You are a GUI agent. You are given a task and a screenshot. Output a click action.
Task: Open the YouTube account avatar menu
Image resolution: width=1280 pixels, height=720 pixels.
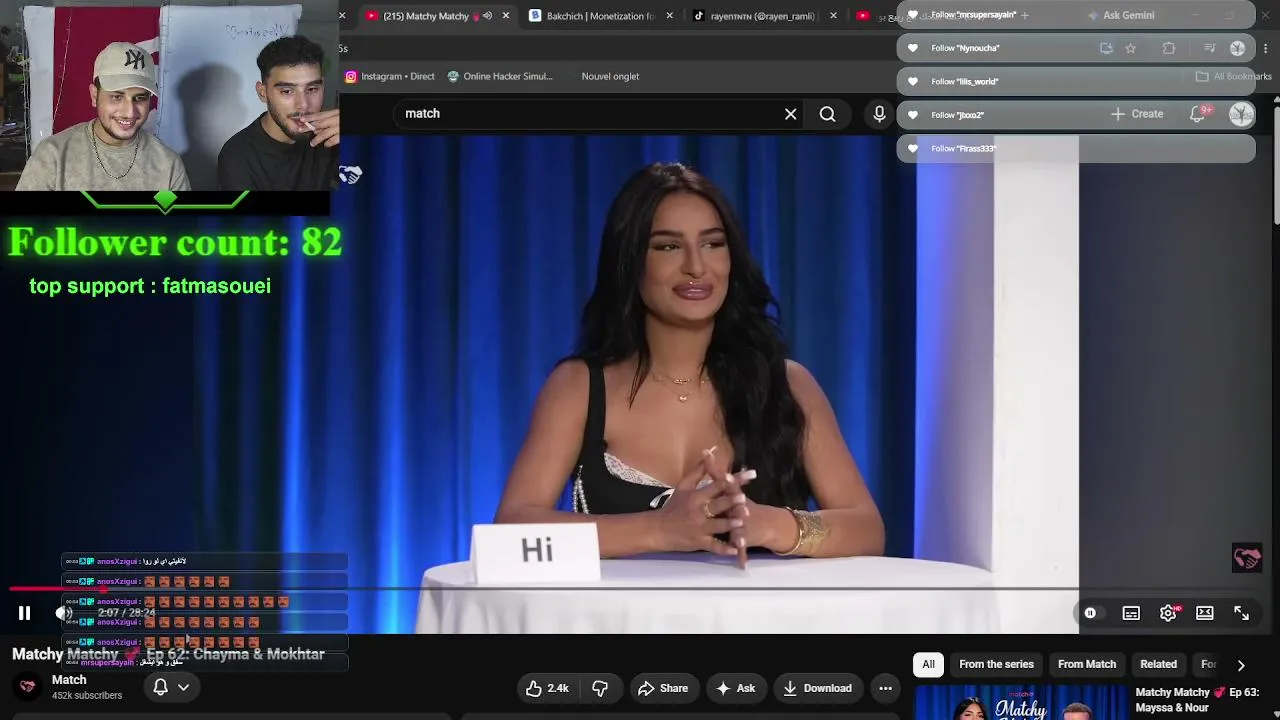1241,114
